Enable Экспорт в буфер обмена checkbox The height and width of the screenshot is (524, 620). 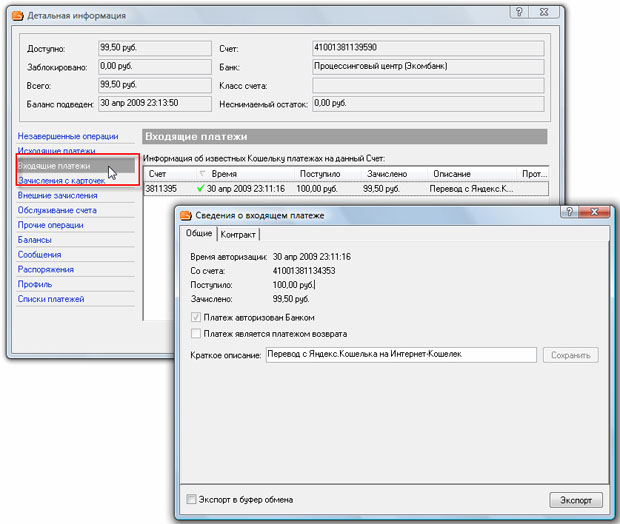(191, 499)
